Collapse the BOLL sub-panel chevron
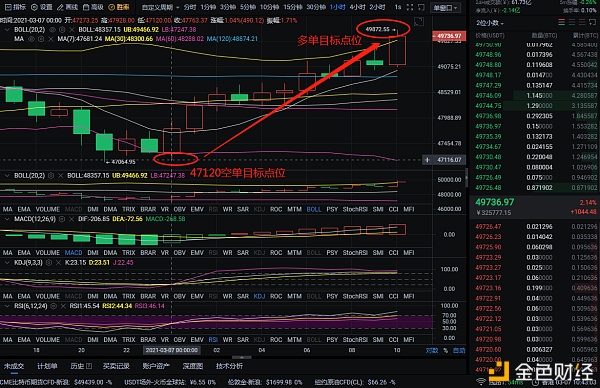 click(x=7, y=175)
